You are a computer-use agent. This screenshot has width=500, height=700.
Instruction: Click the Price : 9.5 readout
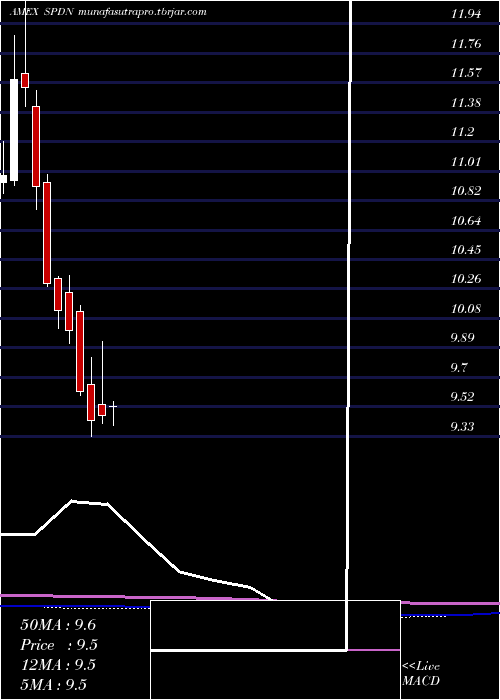(59, 645)
